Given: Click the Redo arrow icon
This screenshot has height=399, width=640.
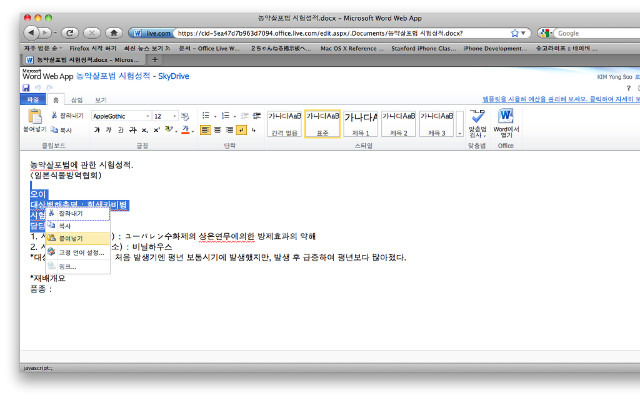Looking at the screenshot, I should click(50, 88).
